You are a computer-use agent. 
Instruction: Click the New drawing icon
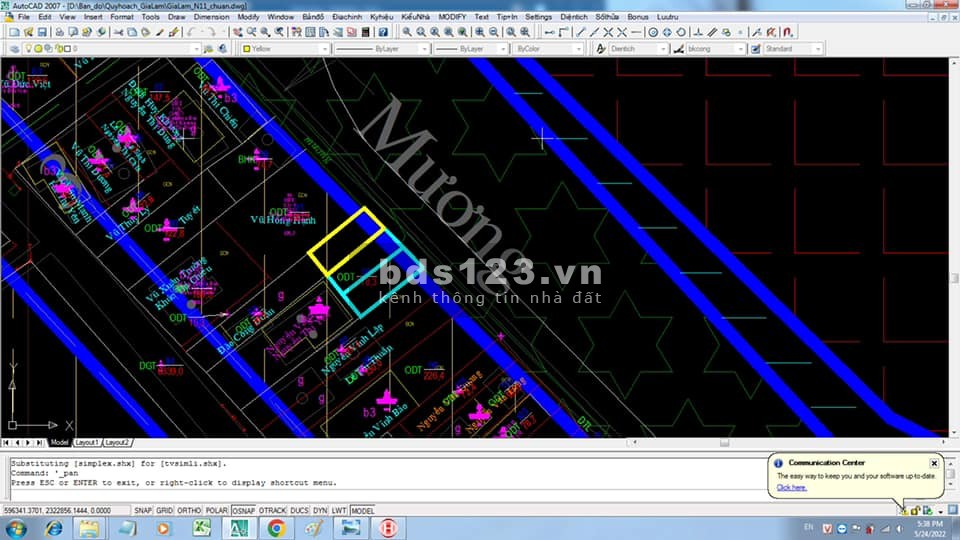14,32
